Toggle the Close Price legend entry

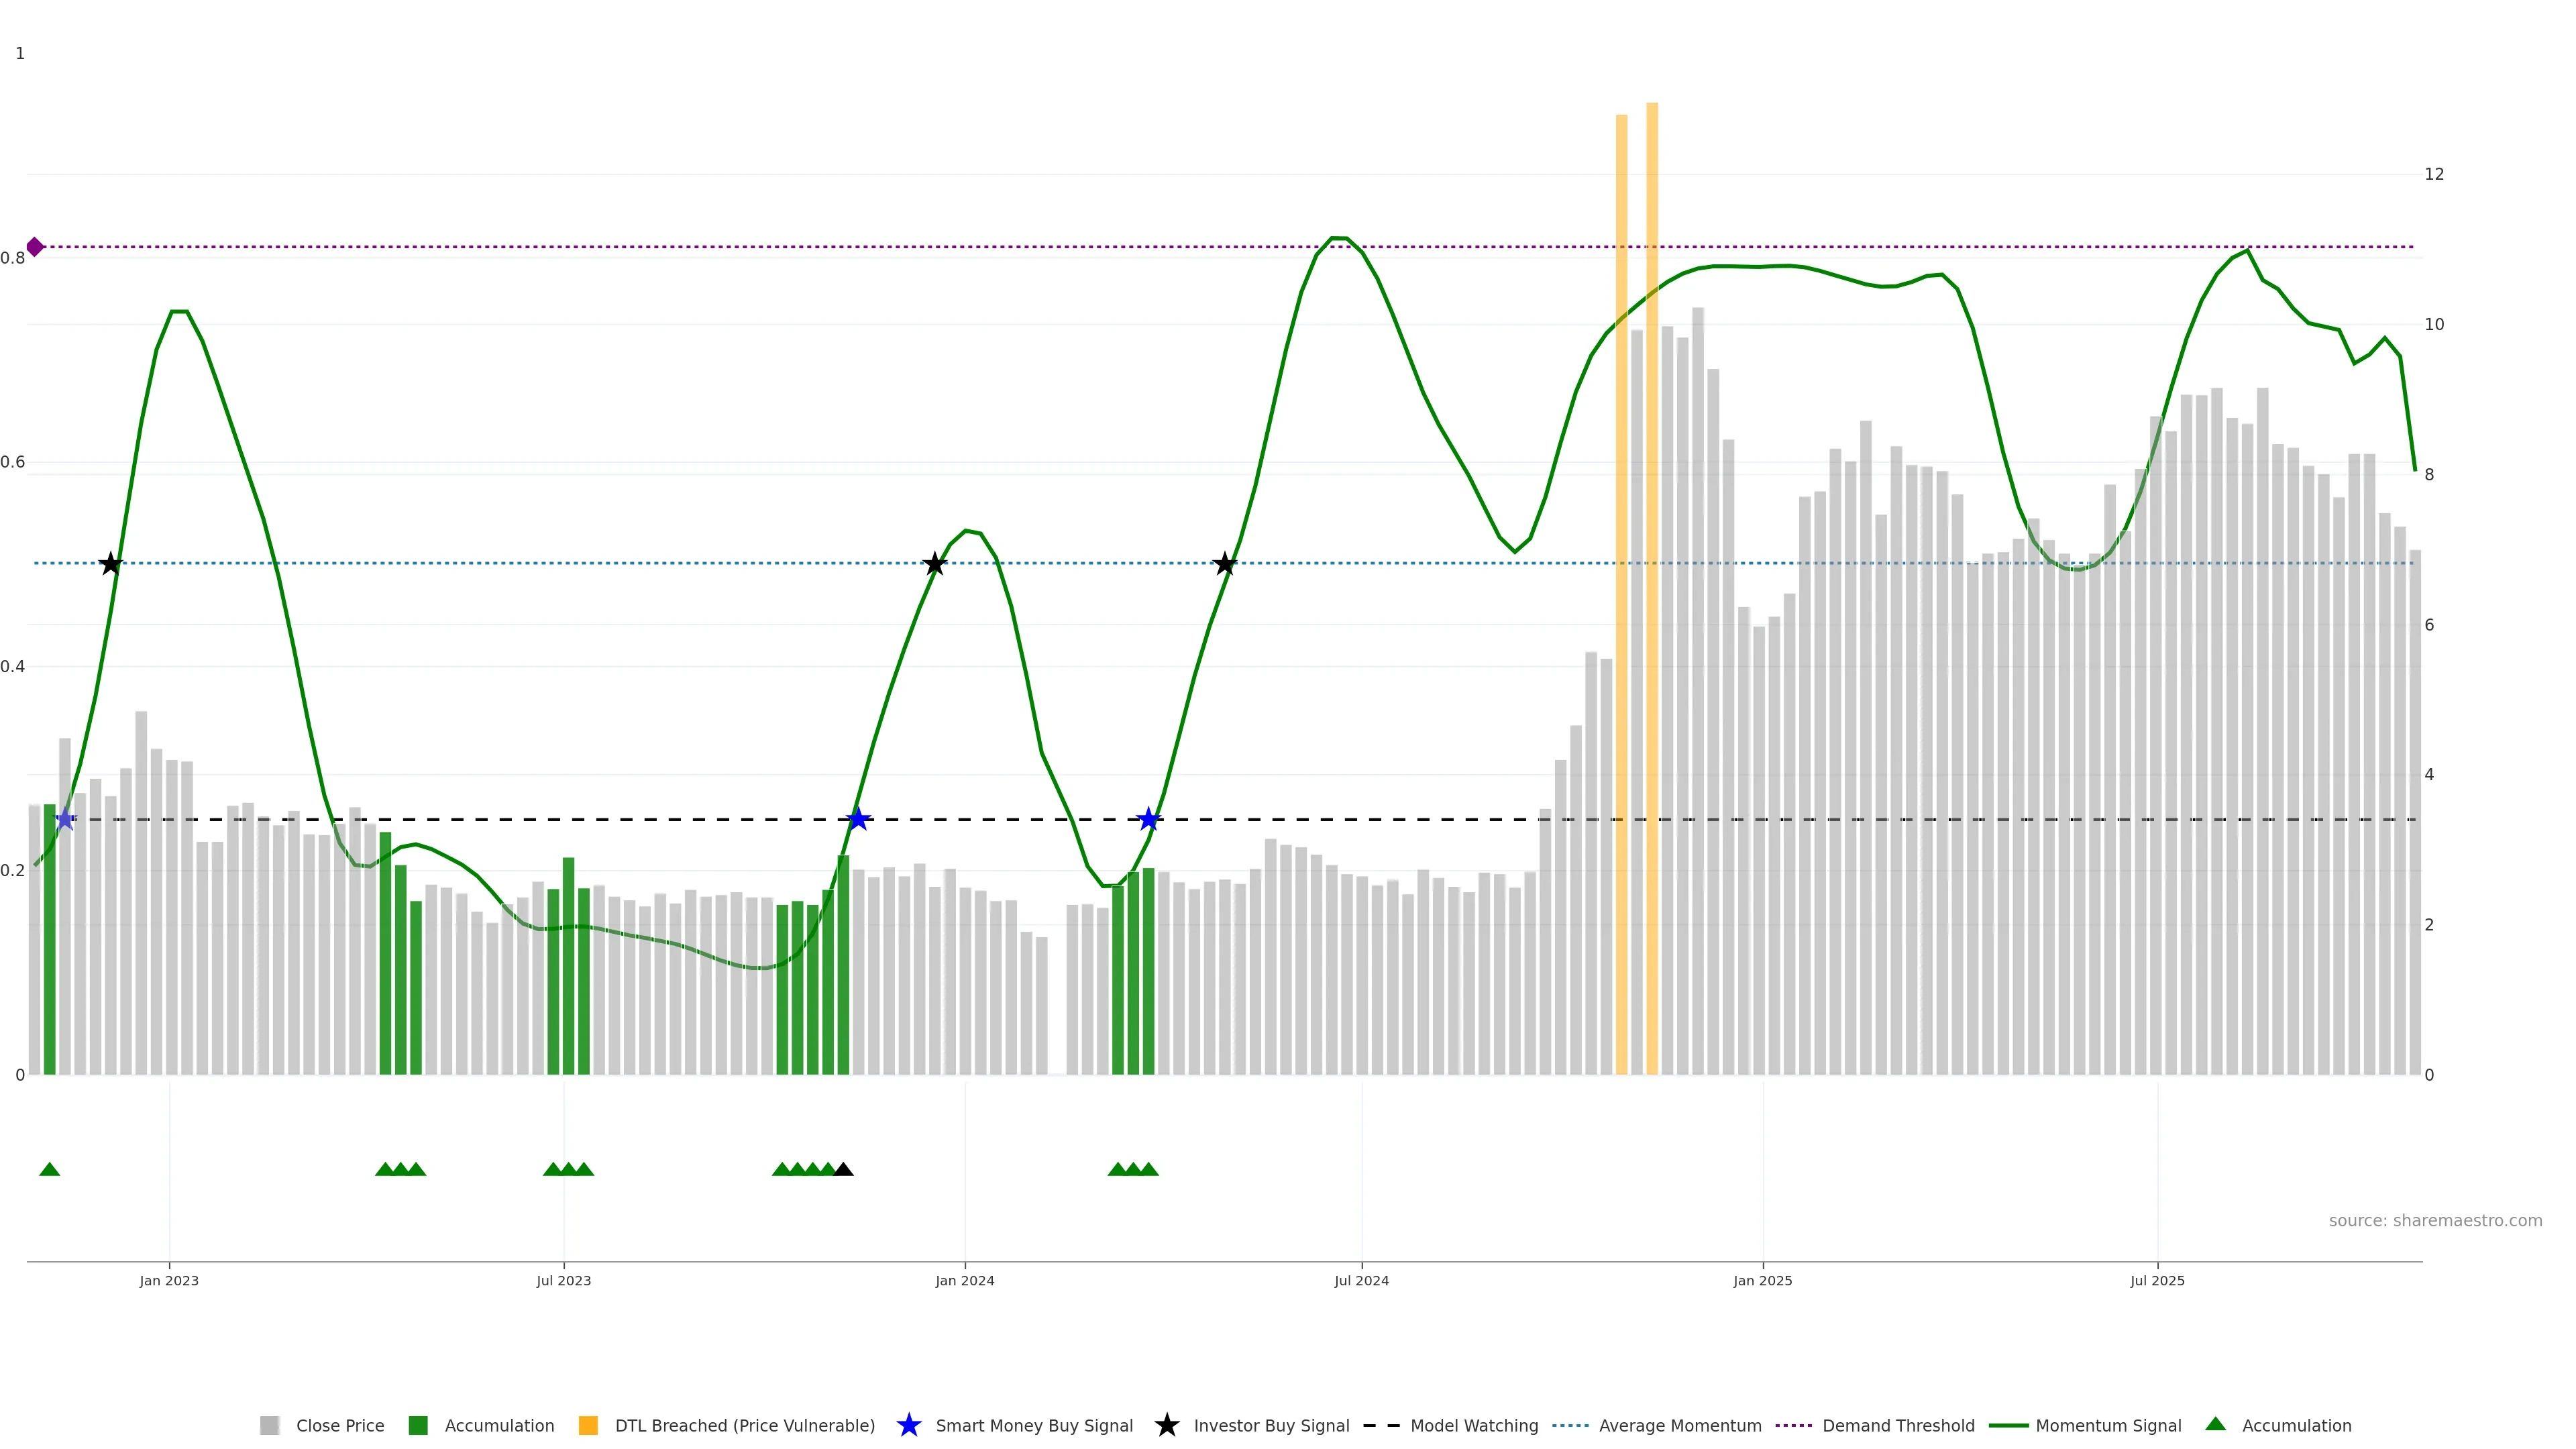point(339,1425)
